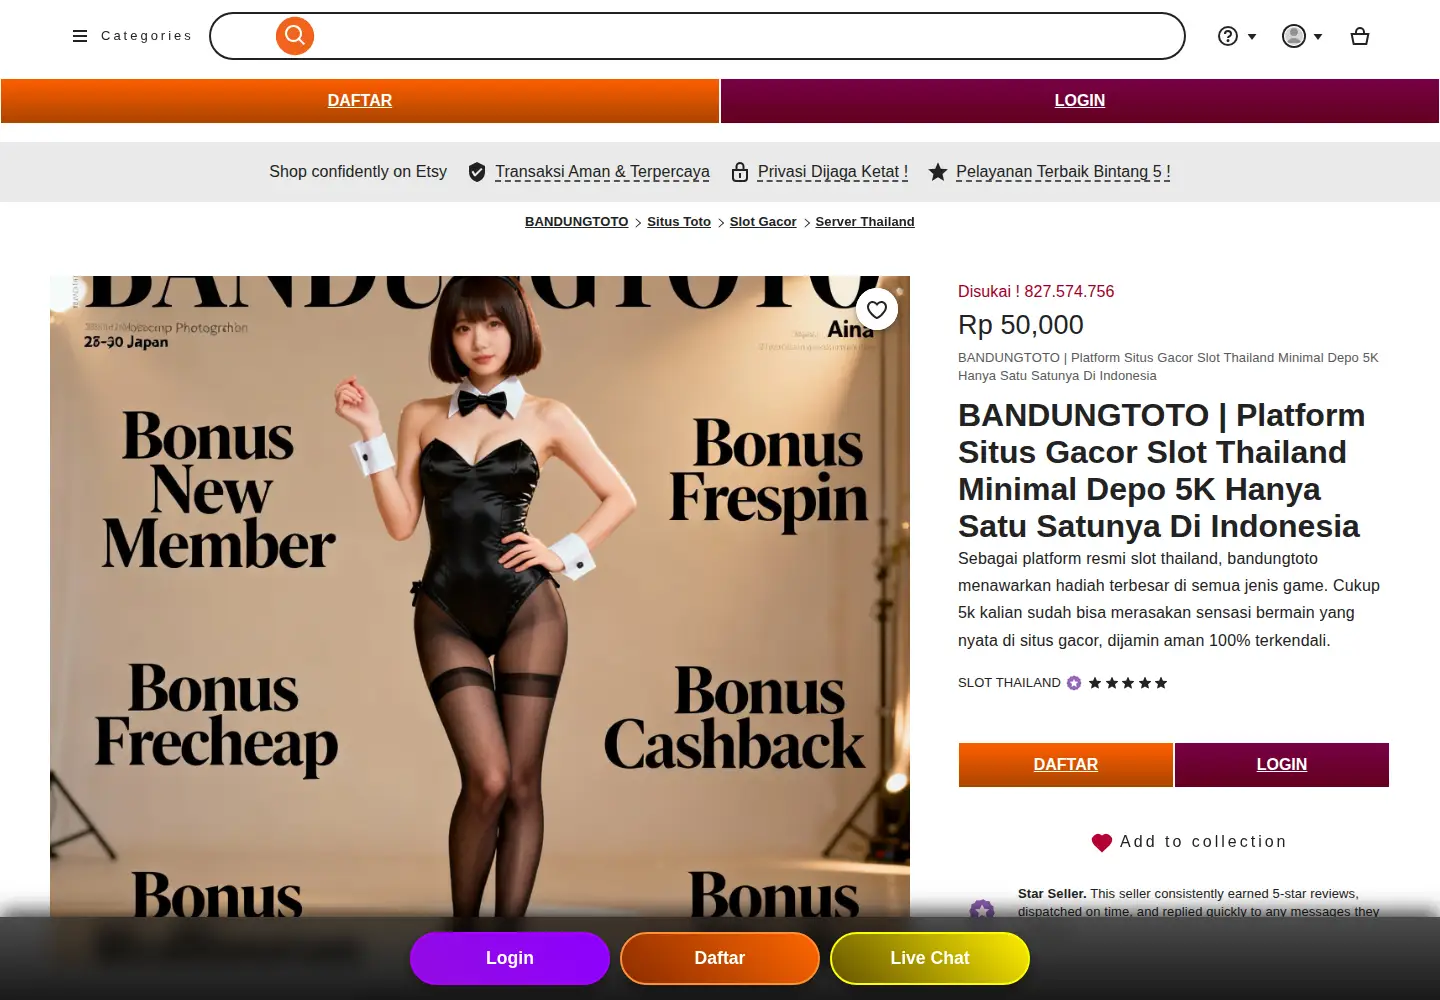The width and height of the screenshot is (1440, 1000).
Task: Click the main product image
Action: [x=480, y=596]
